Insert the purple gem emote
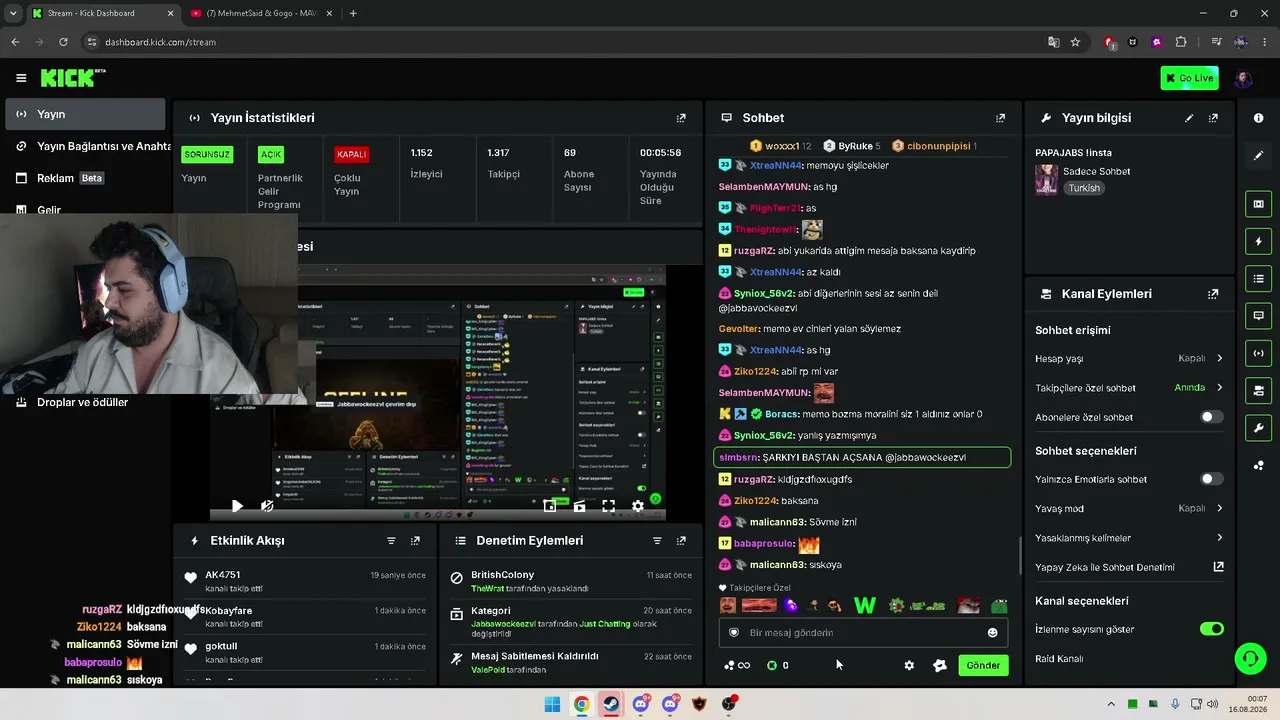 pyautogui.click(x=791, y=605)
